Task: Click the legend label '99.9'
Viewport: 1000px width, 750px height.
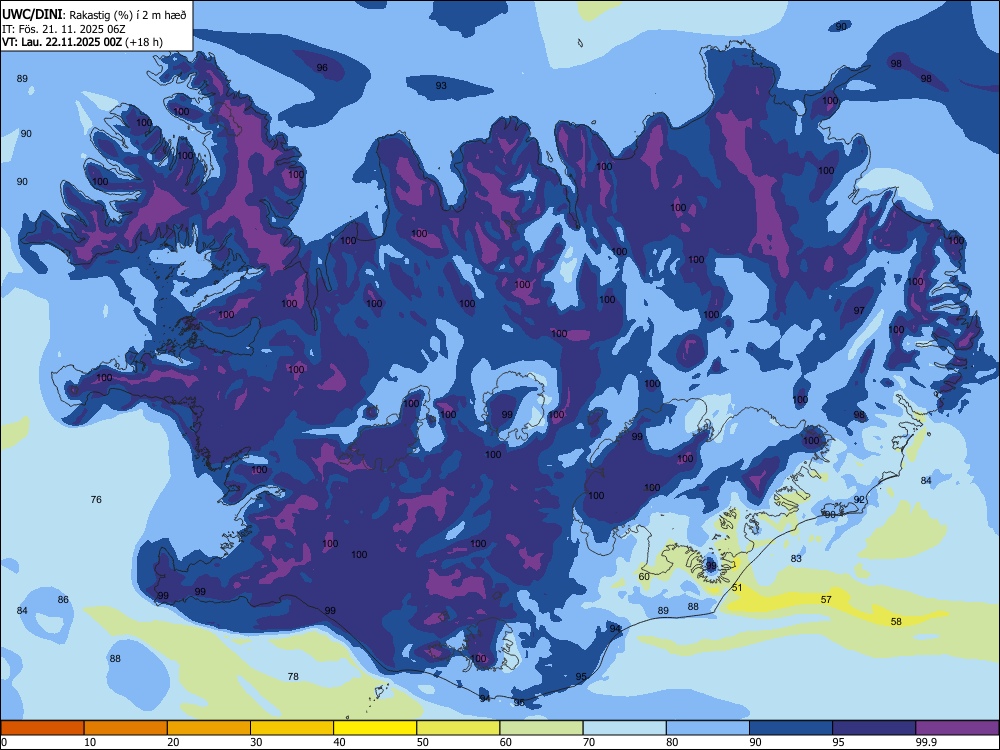Action: (x=925, y=742)
